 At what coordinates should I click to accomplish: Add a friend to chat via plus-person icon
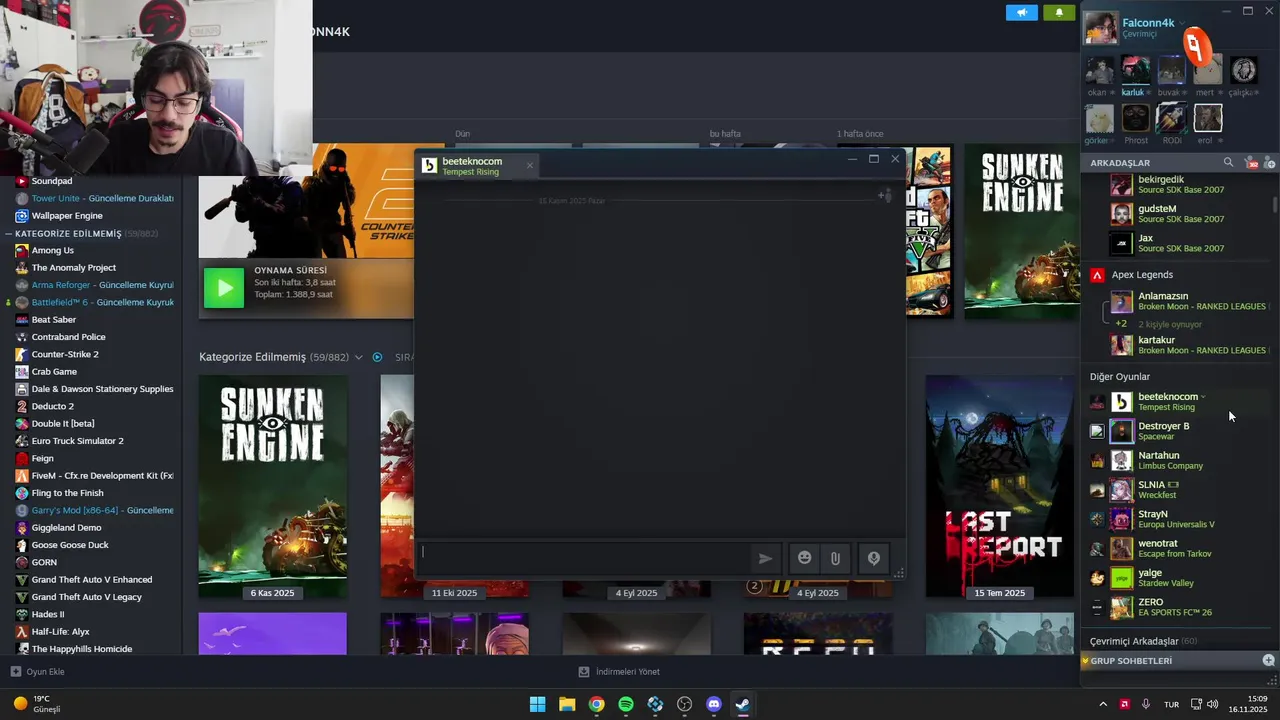884,196
